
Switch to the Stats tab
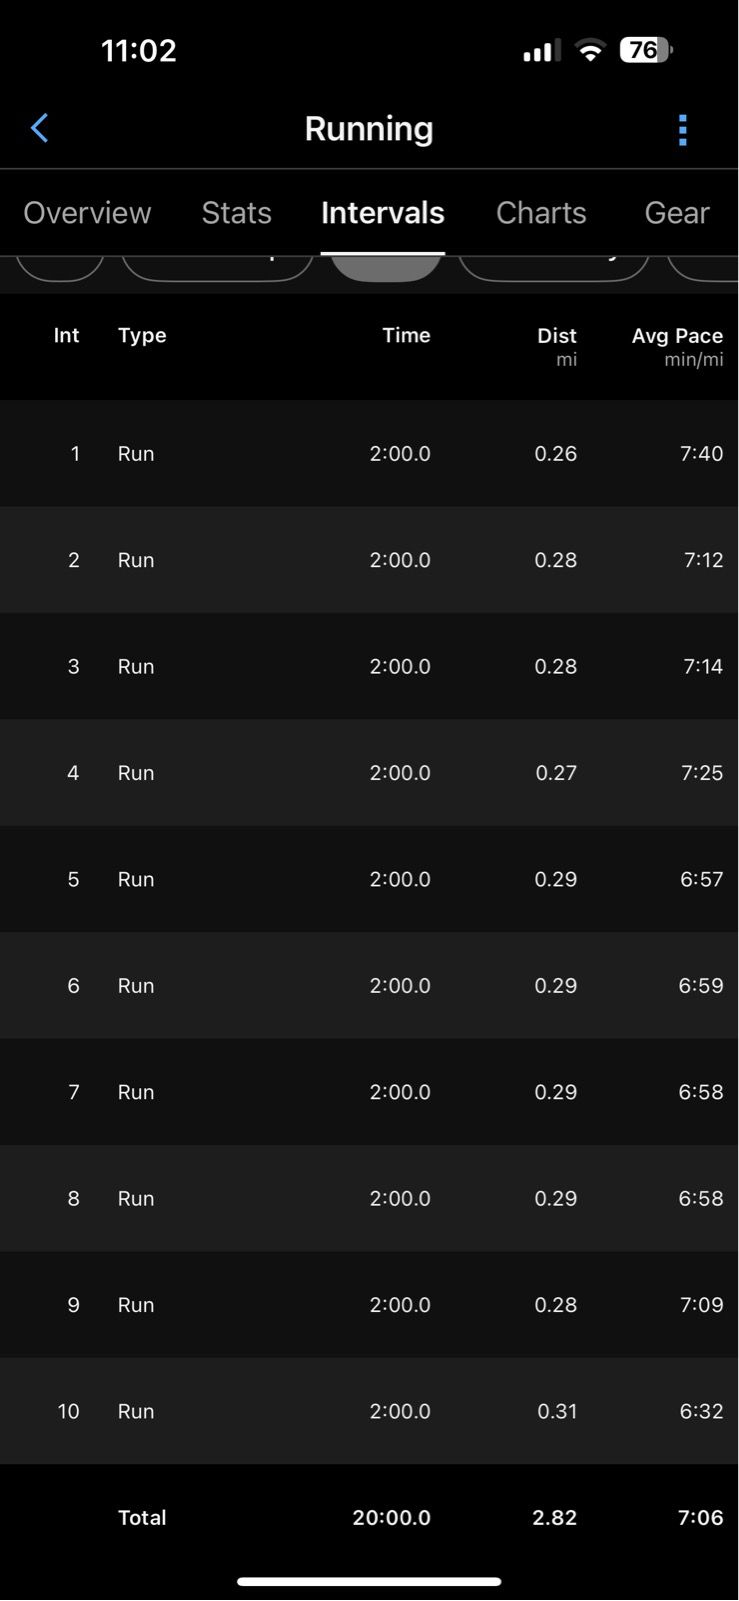237,213
